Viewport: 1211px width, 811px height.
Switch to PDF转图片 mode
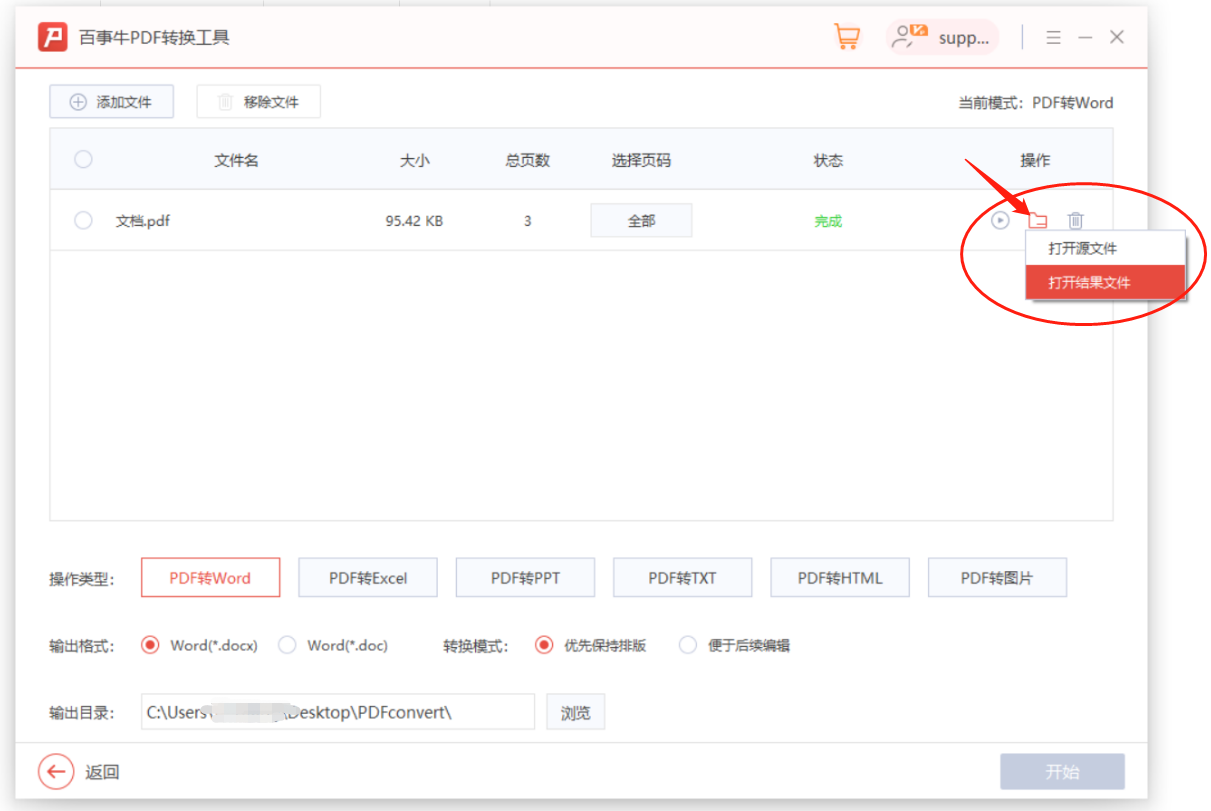[997, 577]
